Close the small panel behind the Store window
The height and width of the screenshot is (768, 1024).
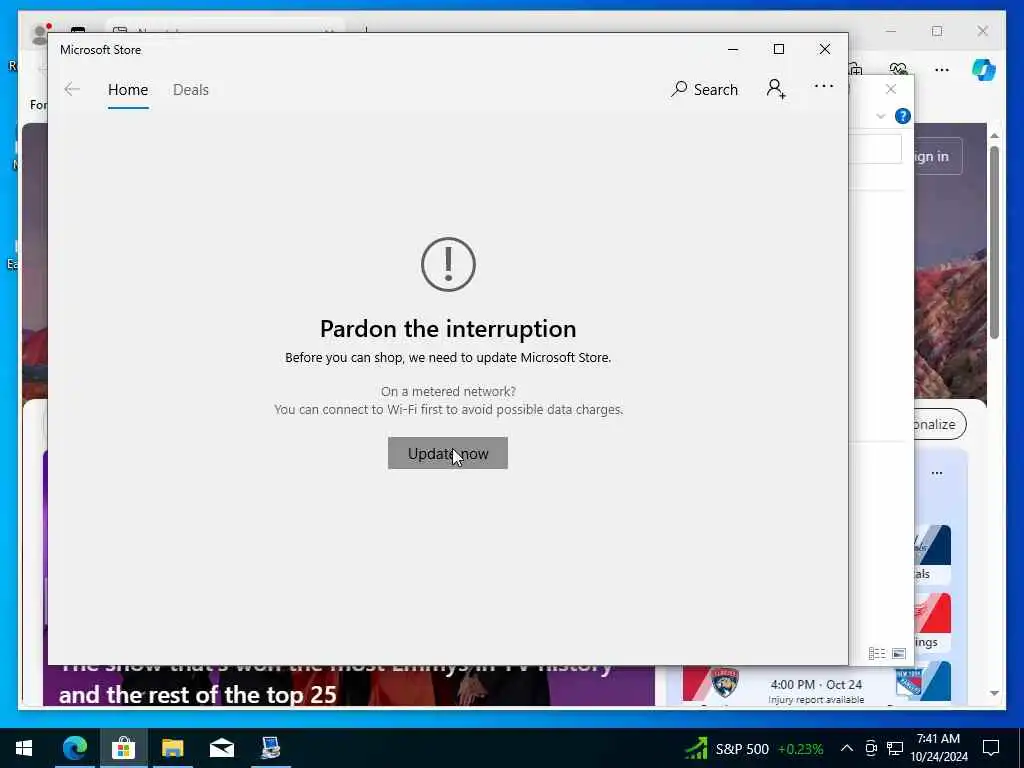pos(891,89)
